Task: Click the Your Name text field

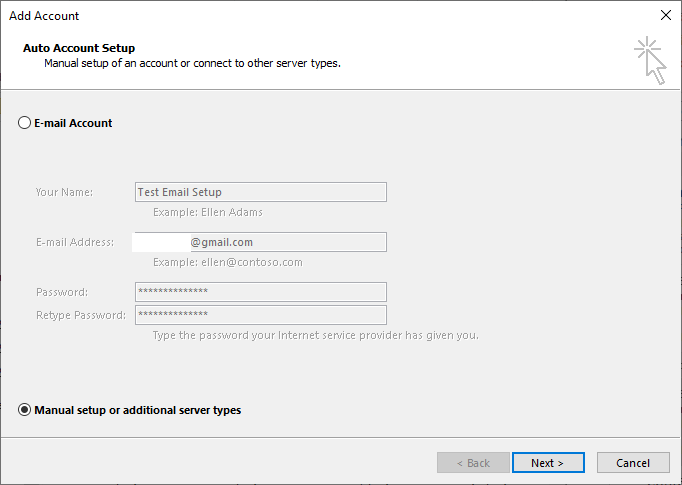Action: (x=260, y=192)
